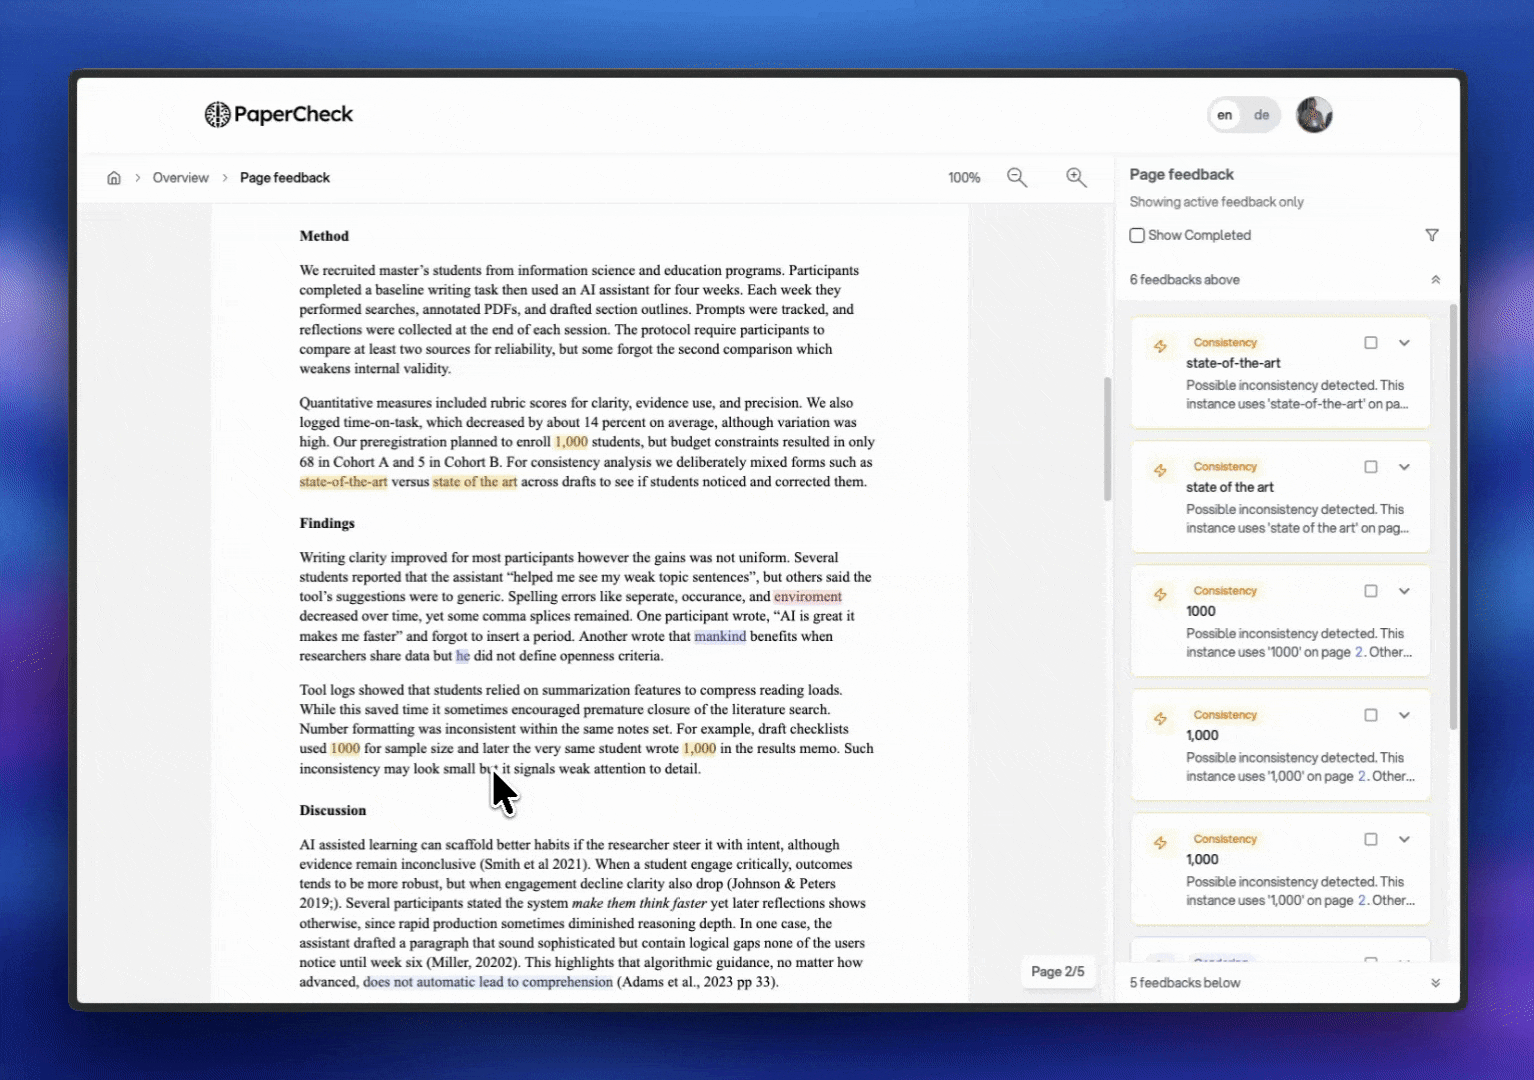Click the '1000' feedback card title
Viewport: 1534px width, 1080px height.
click(x=1201, y=611)
